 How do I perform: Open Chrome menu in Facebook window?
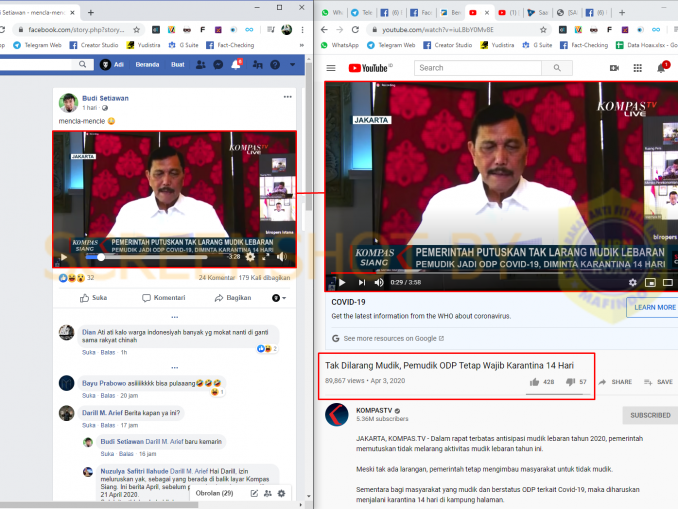coord(302,30)
